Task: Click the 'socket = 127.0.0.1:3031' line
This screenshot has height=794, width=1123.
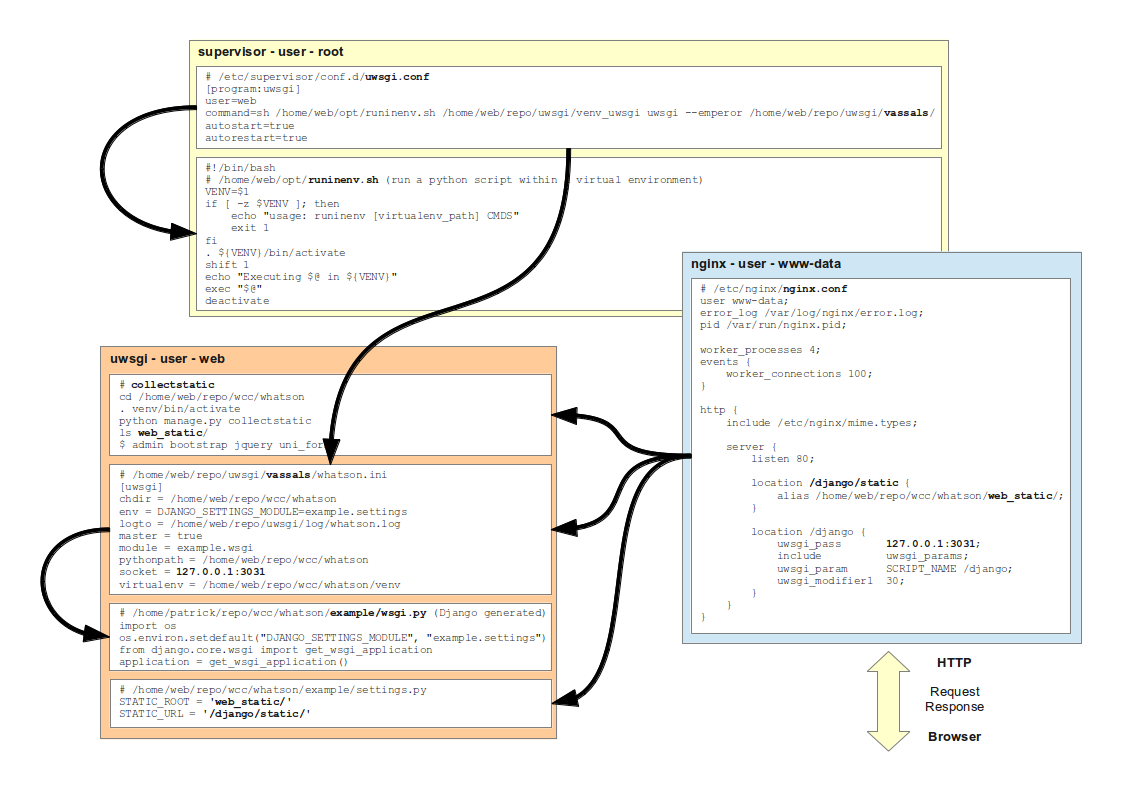Action: click(192, 572)
